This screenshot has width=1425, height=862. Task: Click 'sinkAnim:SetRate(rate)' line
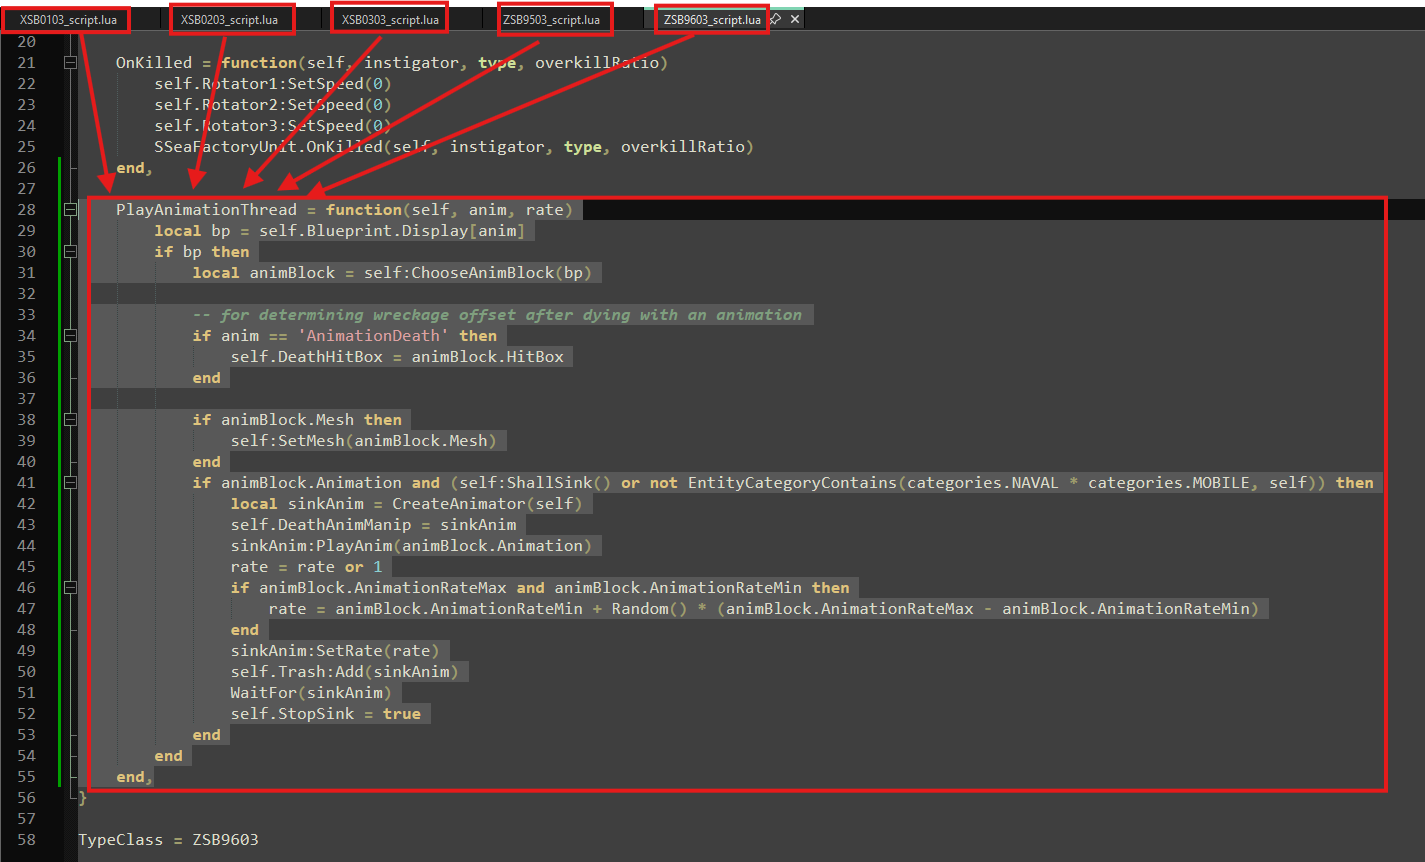tap(335, 651)
